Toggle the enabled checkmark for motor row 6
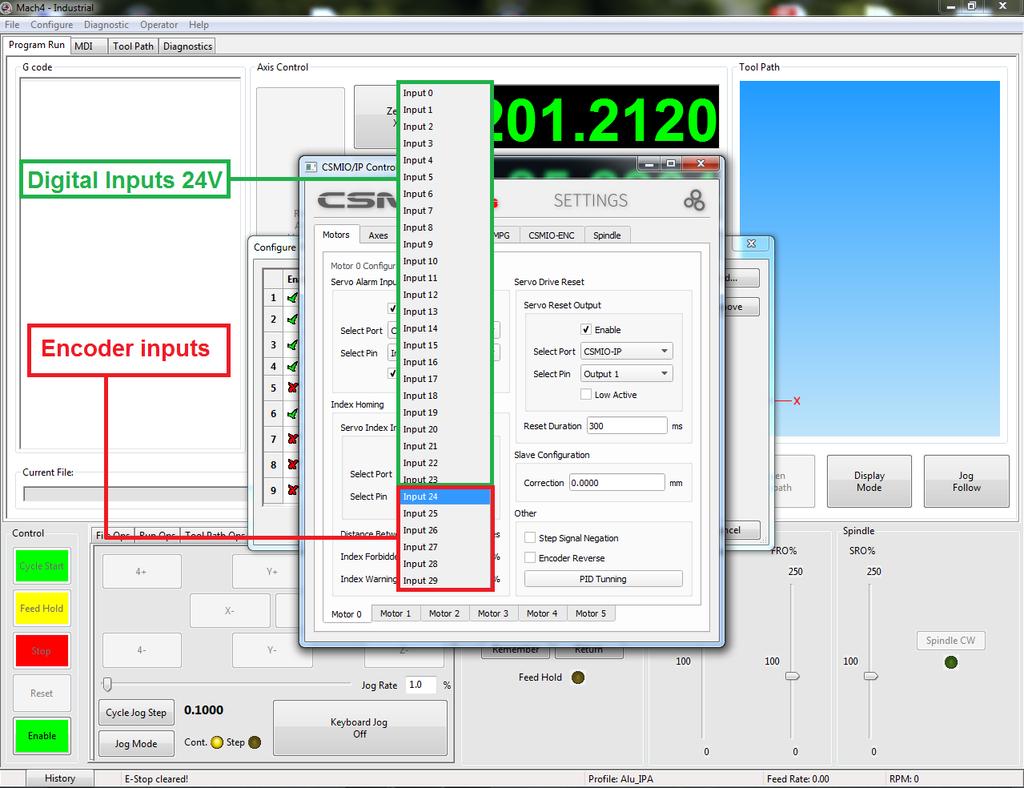1024x788 pixels. coord(293,413)
